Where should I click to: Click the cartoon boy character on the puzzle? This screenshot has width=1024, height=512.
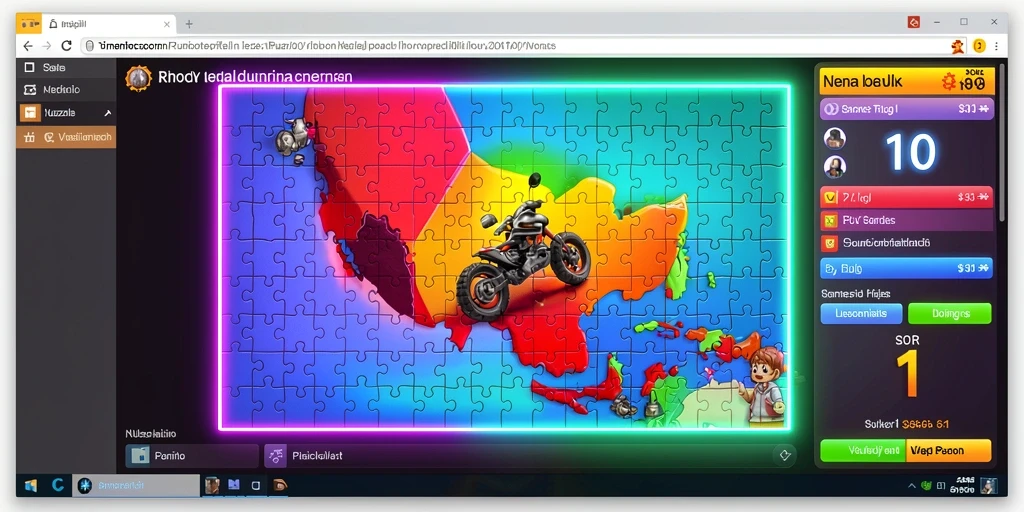point(765,387)
